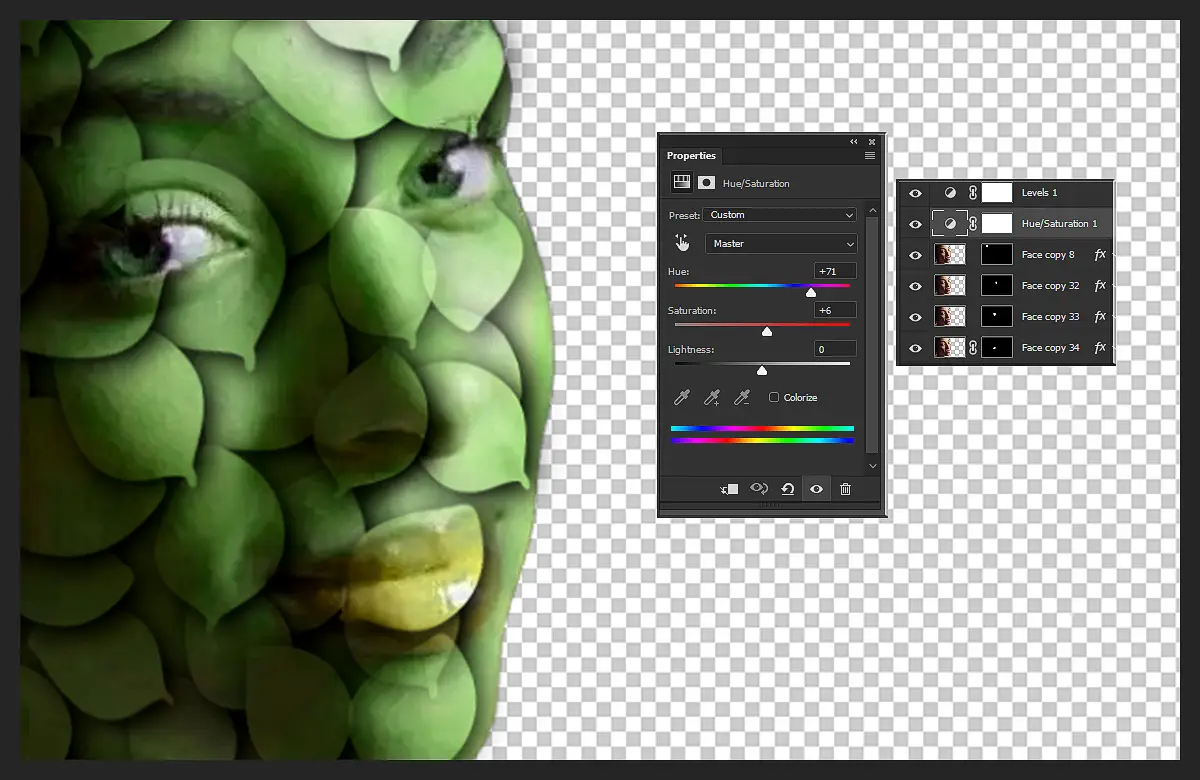Toggle the mask link on Hue/Saturation 1
The width and height of the screenshot is (1200, 780).
[x=973, y=224]
